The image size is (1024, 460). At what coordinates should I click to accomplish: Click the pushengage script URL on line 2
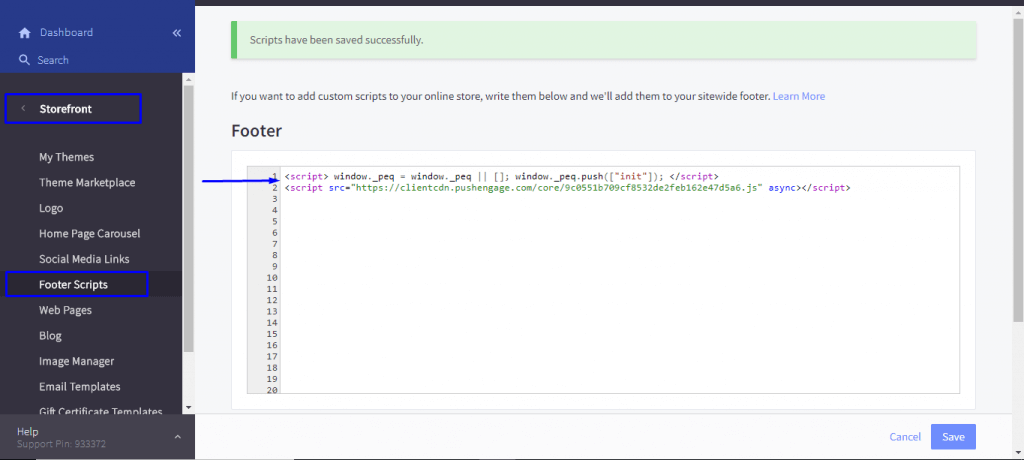(x=557, y=188)
